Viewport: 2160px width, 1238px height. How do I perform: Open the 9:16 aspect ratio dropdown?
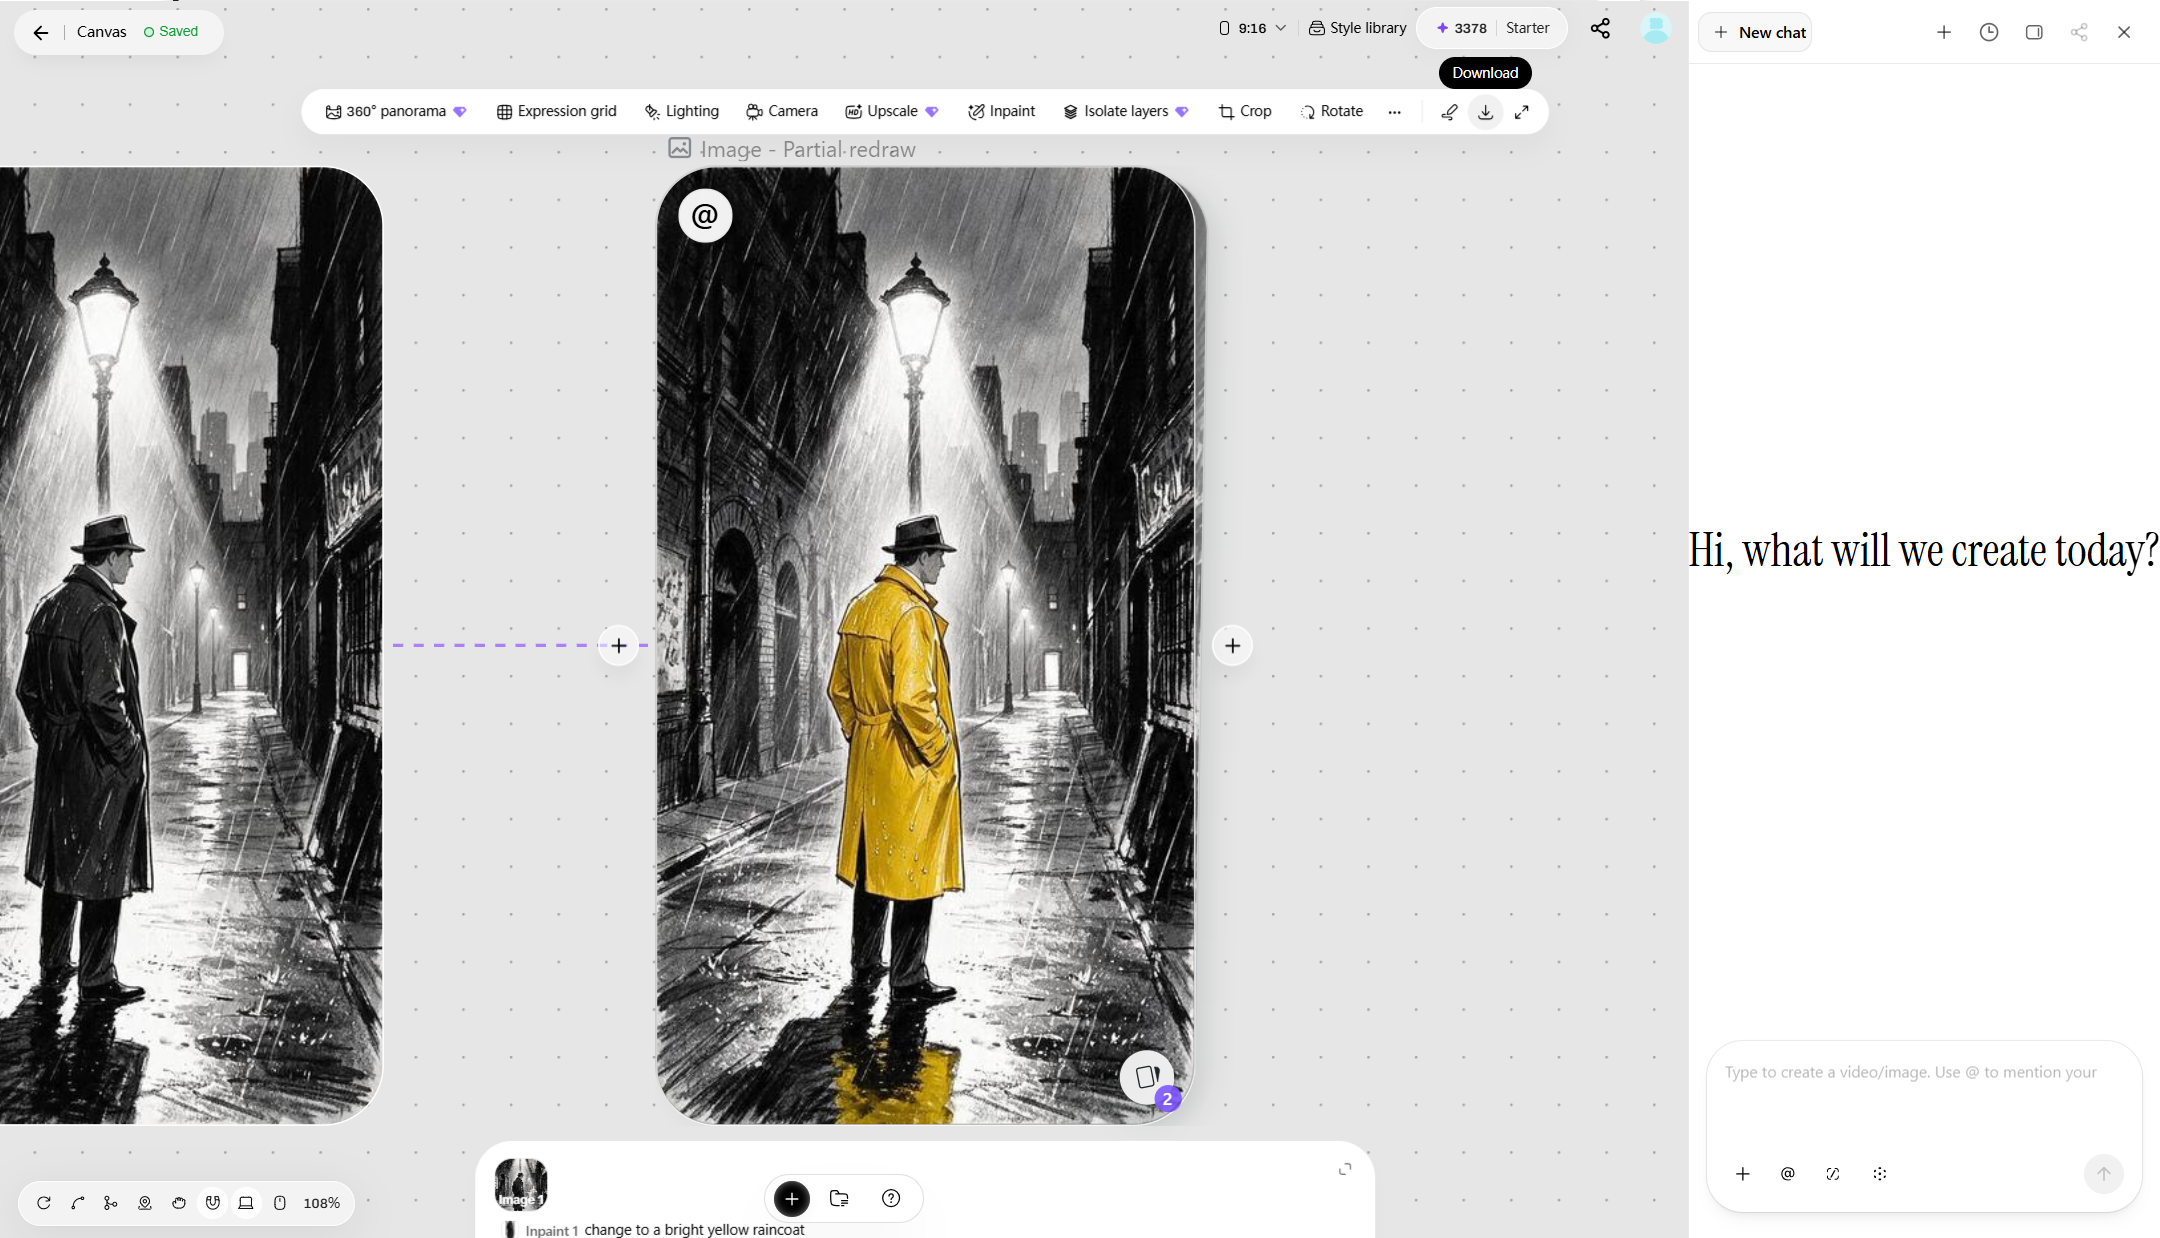[1253, 28]
